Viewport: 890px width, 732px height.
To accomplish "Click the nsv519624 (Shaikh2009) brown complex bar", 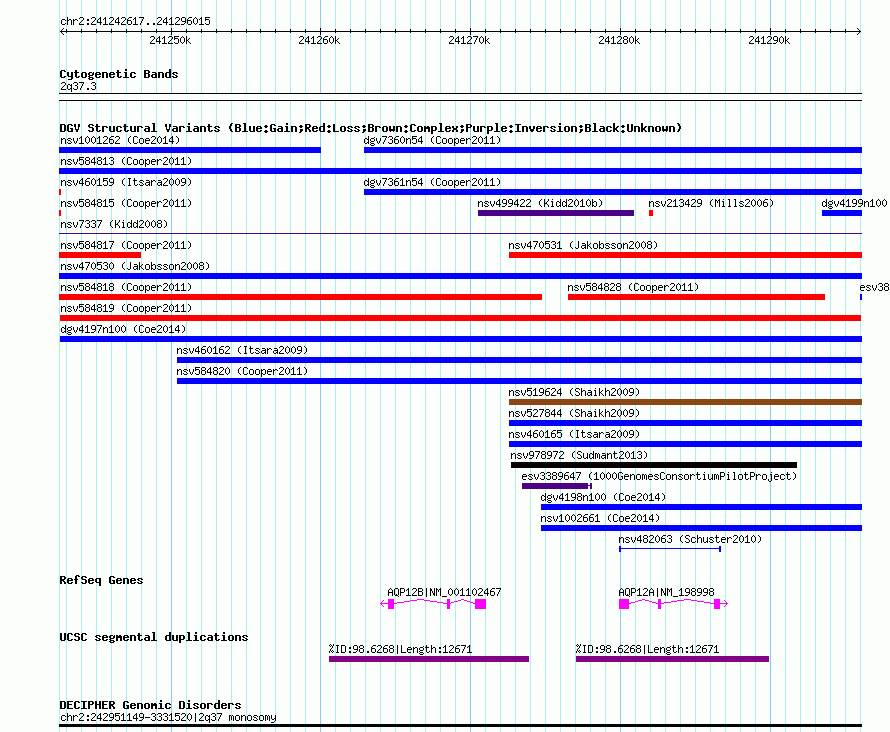I will (685, 402).
